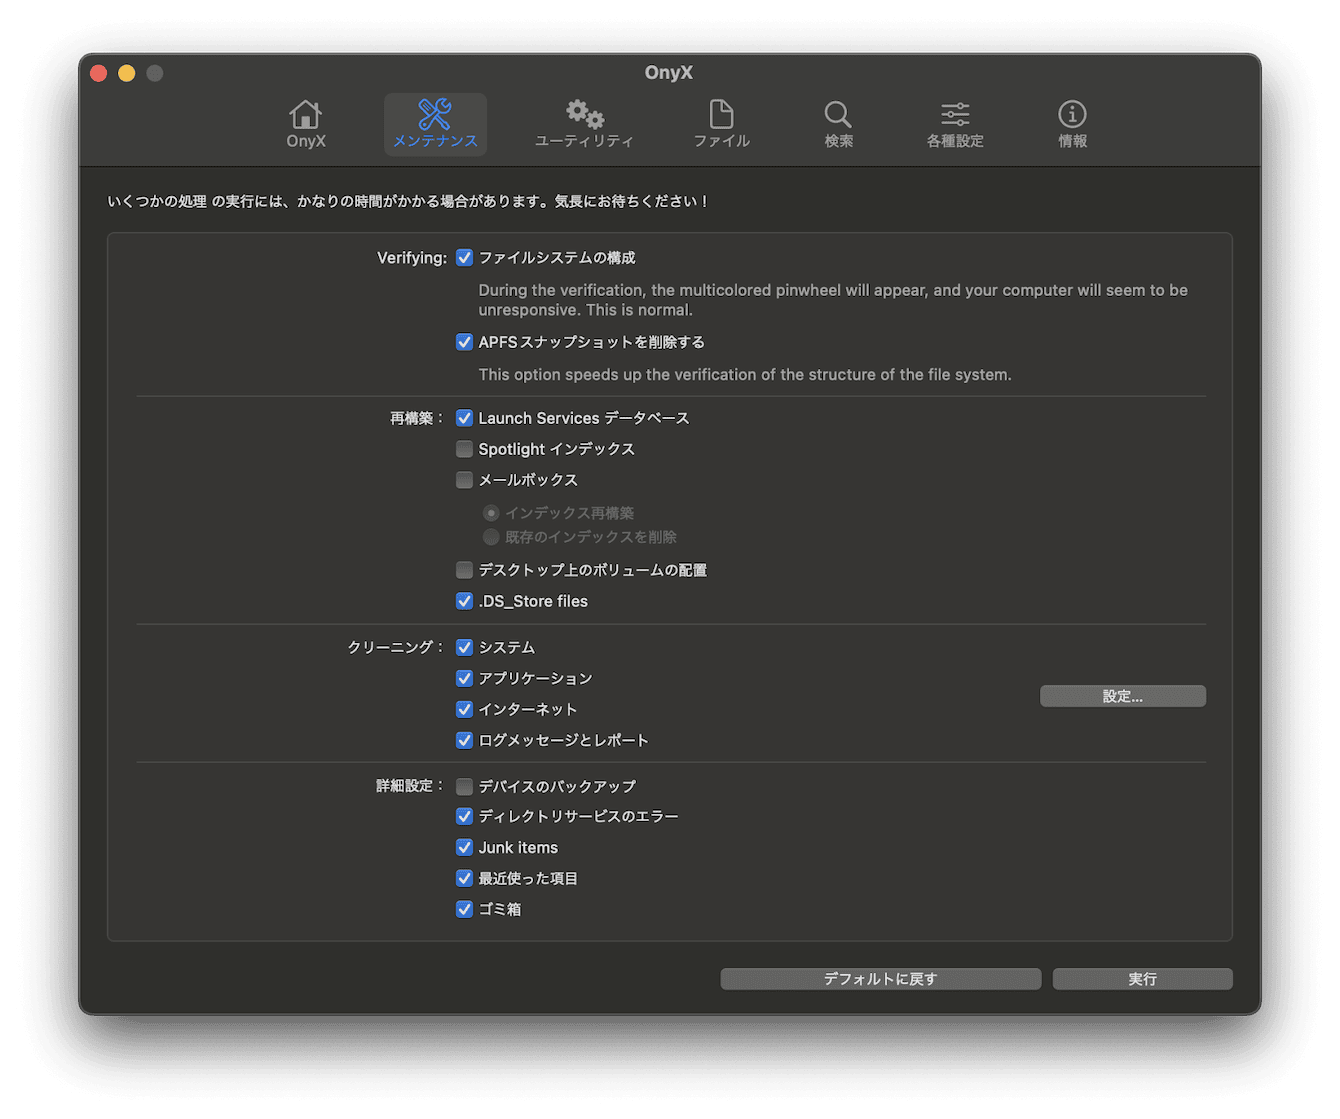Image resolution: width=1340 pixels, height=1119 pixels.
Task: Toggle .DS_Store files checkbox
Action: coord(464,601)
